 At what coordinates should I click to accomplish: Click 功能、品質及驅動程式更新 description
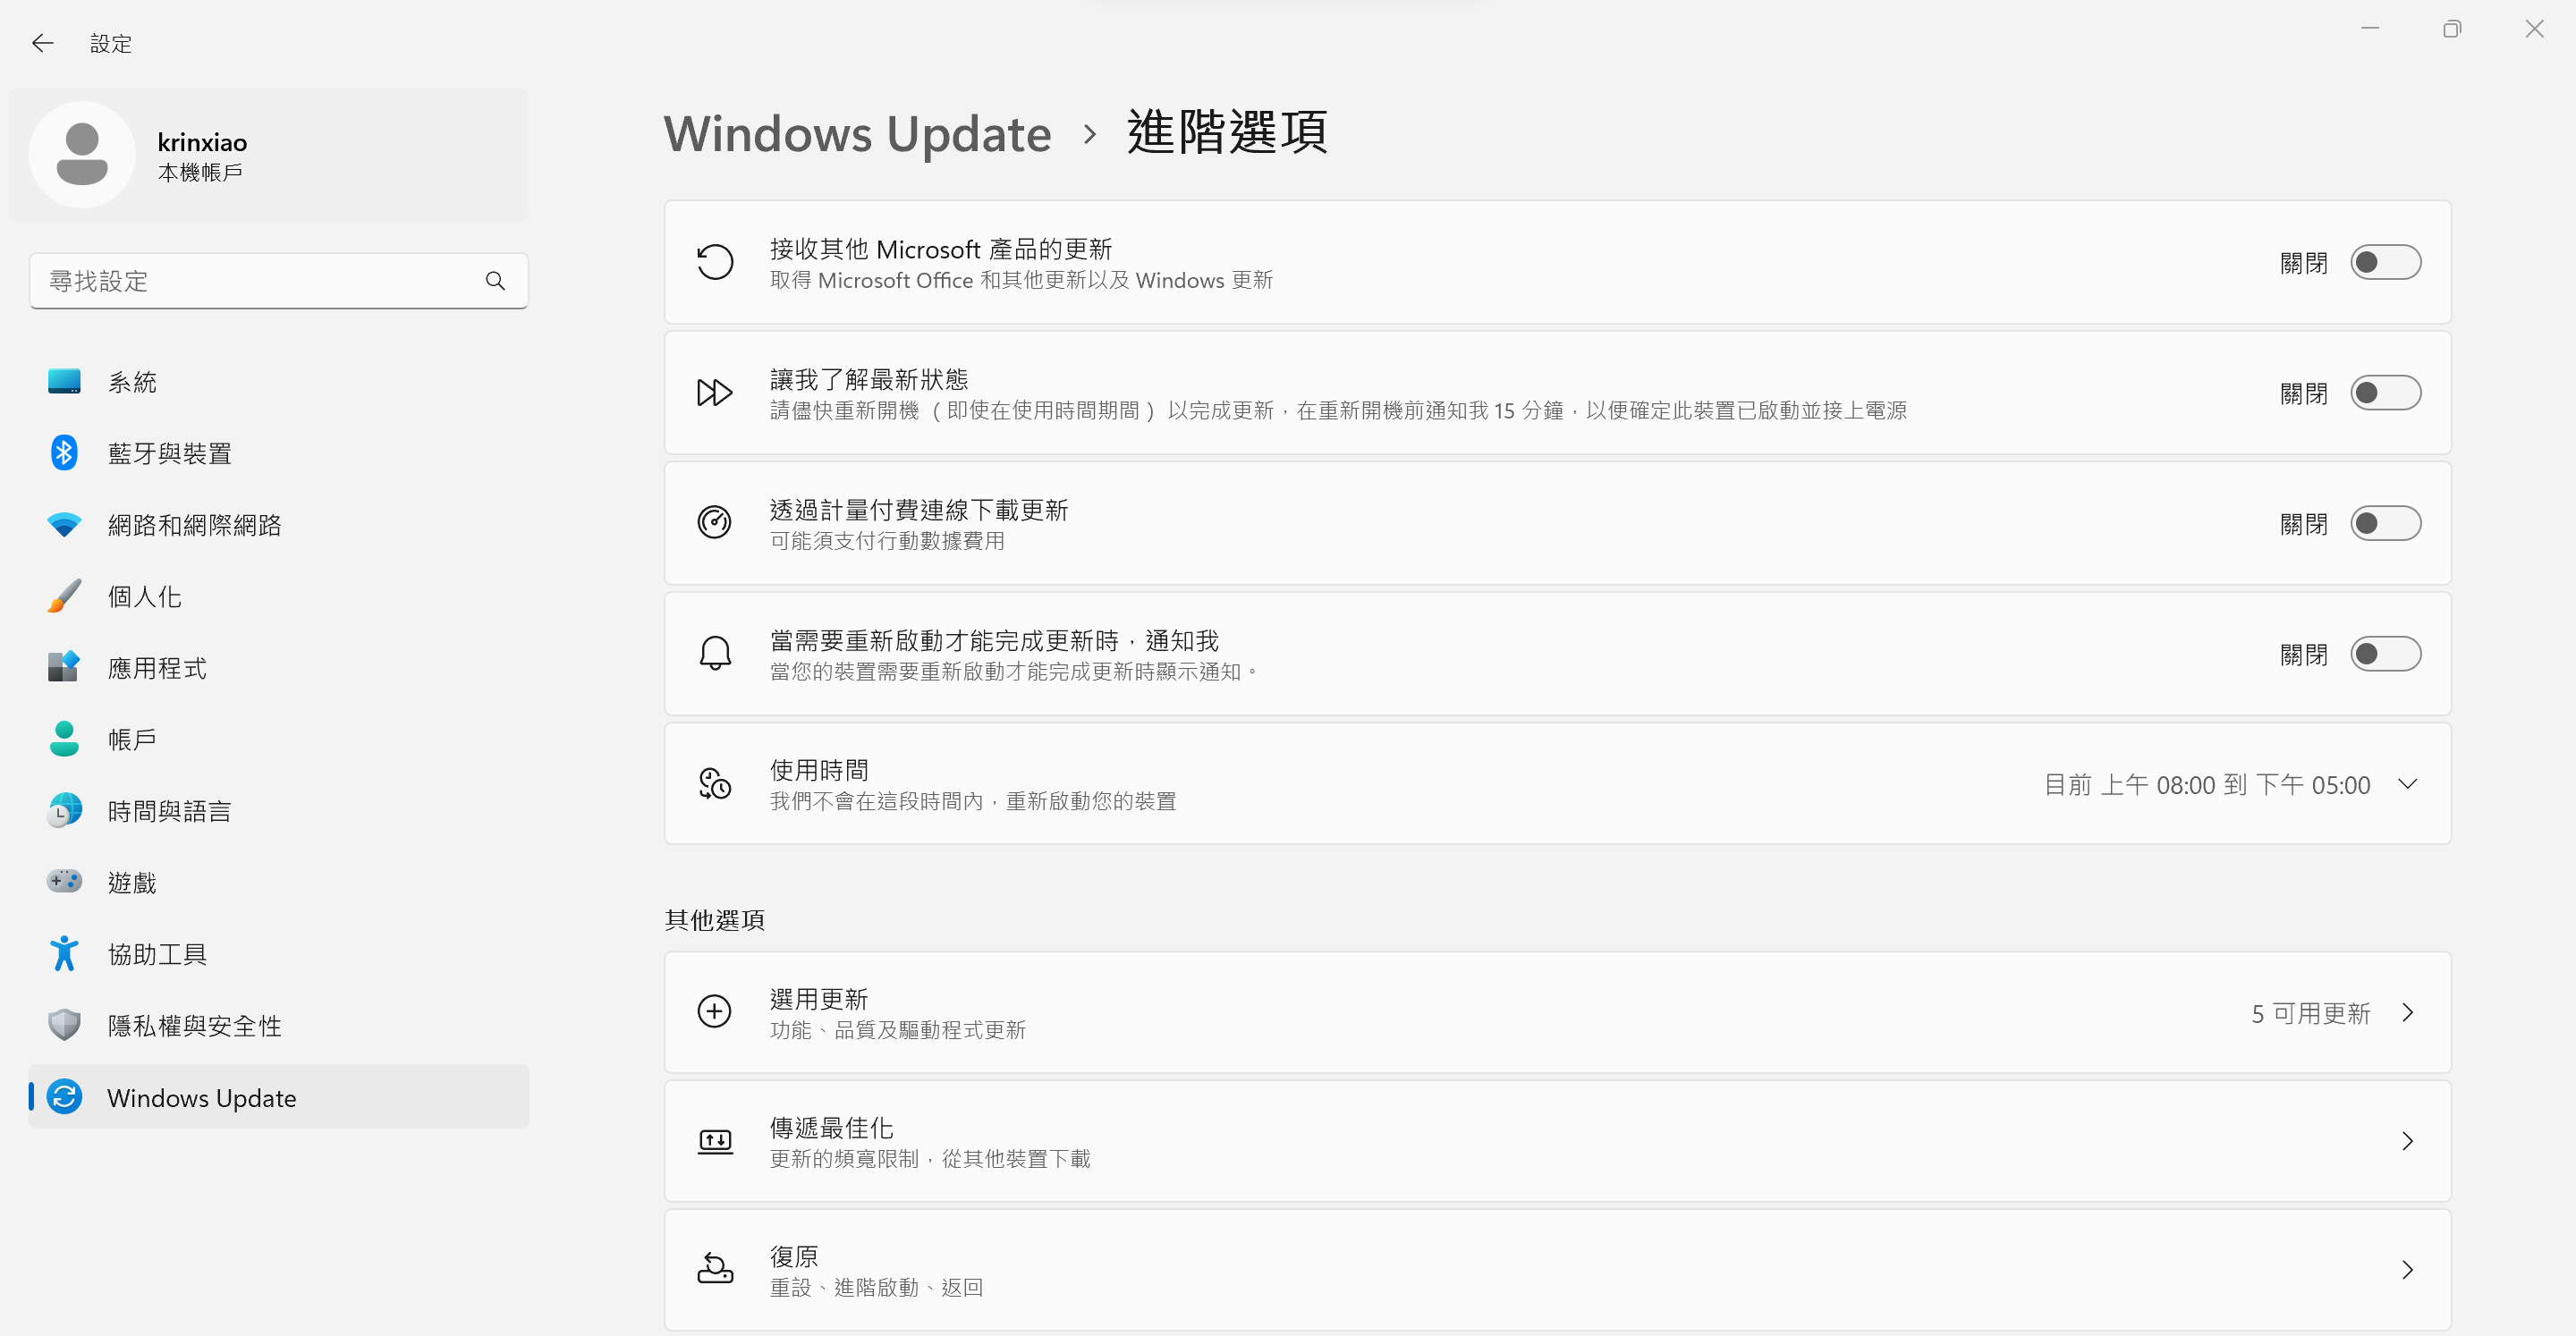click(898, 1029)
